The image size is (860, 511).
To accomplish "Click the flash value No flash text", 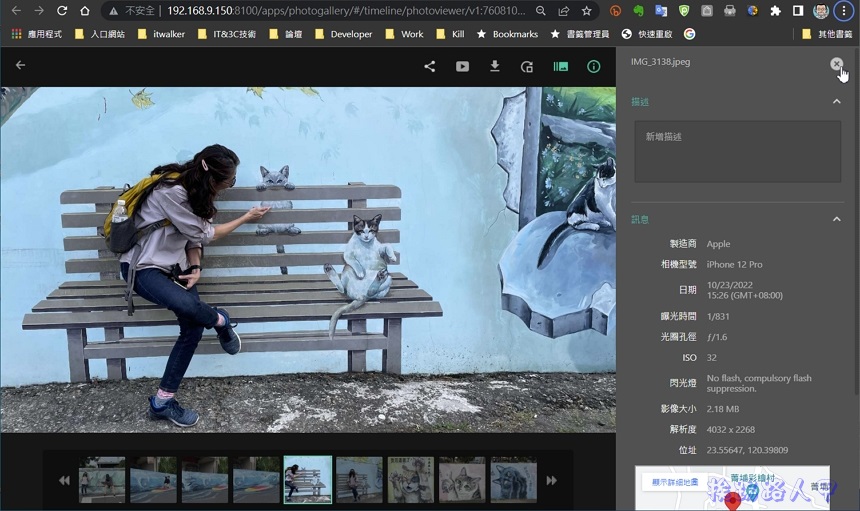I will tap(759, 383).
